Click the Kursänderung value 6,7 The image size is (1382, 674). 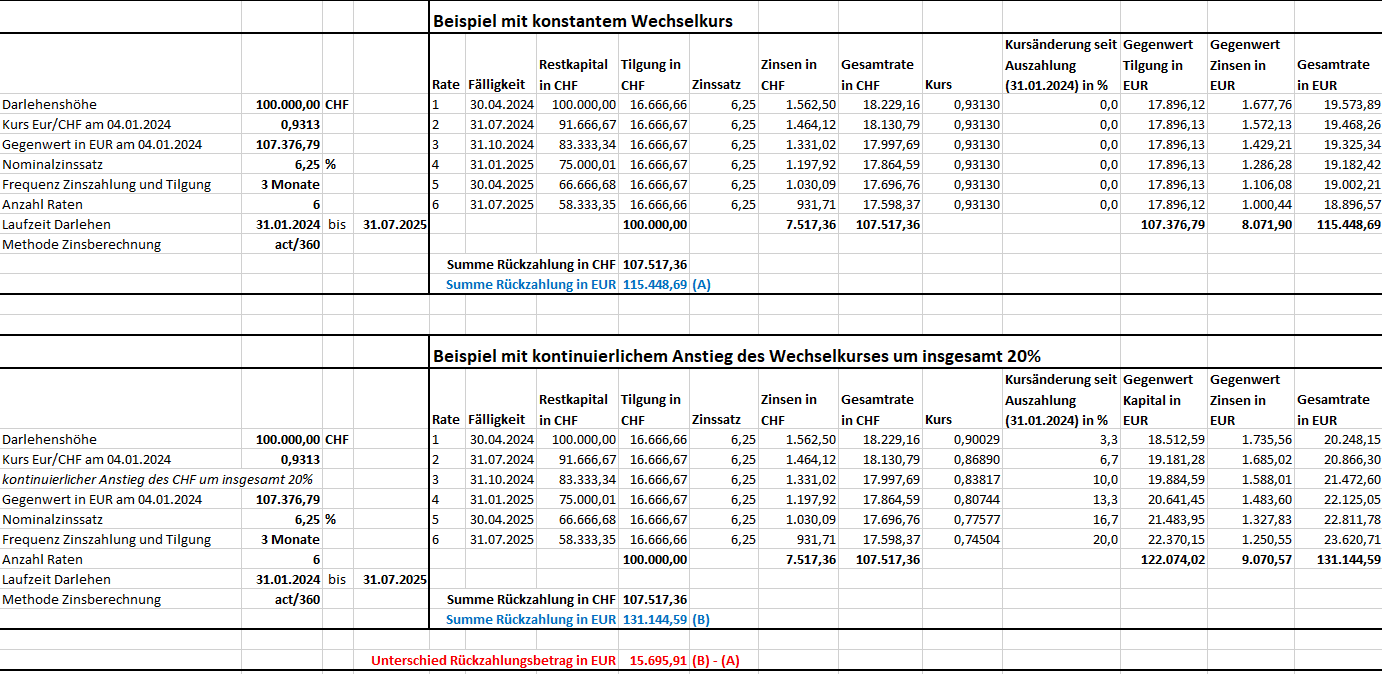coord(1108,459)
